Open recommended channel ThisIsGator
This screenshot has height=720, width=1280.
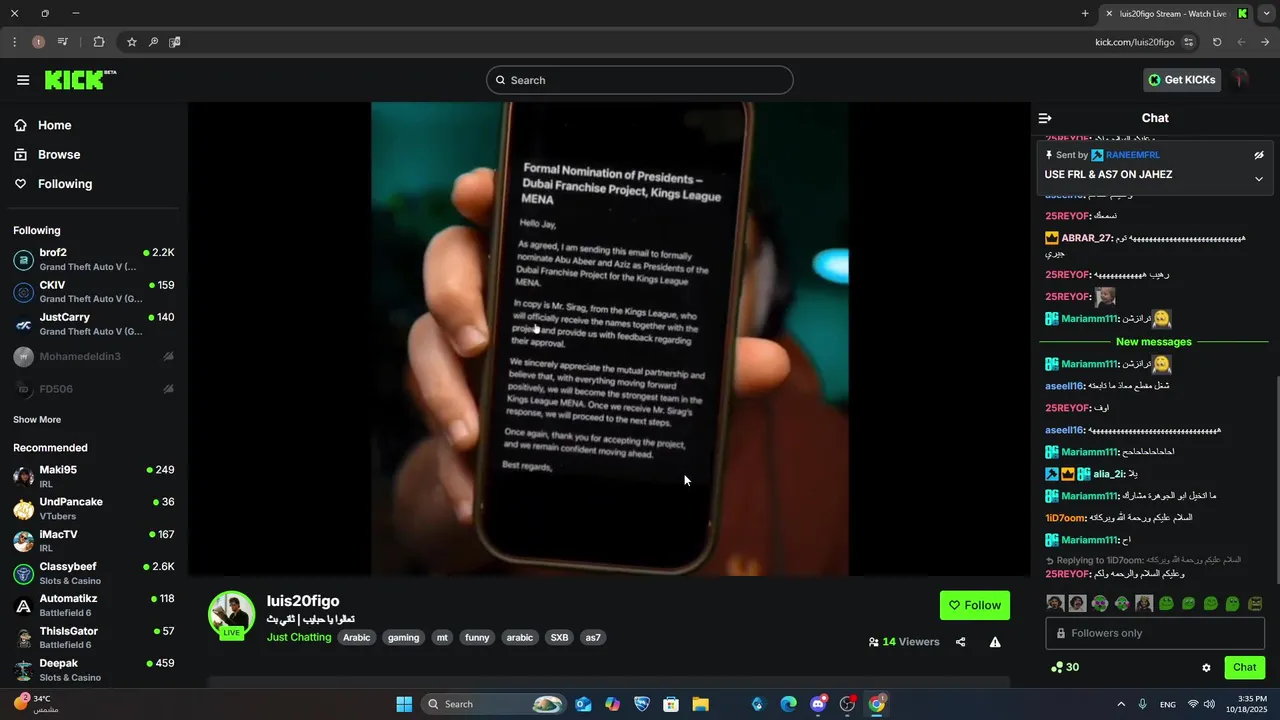[x=93, y=638]
